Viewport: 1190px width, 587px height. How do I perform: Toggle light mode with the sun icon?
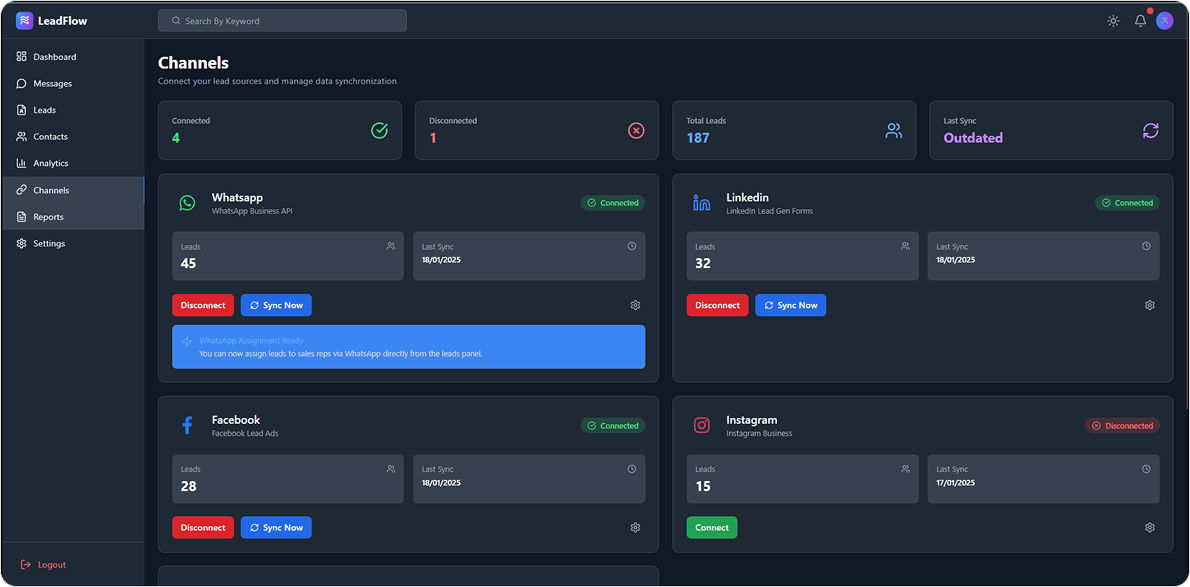(1113, 20)
